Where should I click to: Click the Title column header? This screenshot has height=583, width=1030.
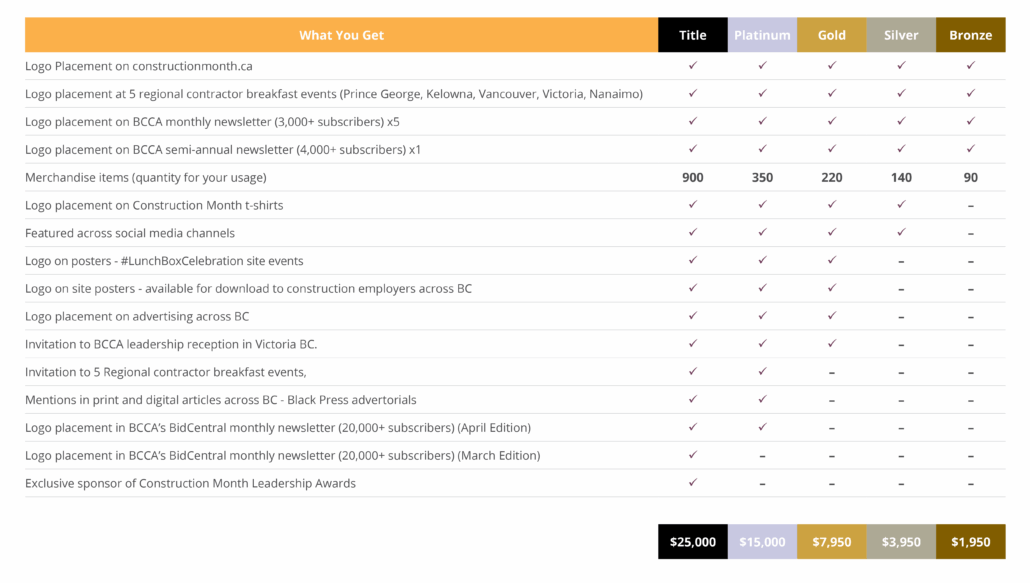[692, 35]
